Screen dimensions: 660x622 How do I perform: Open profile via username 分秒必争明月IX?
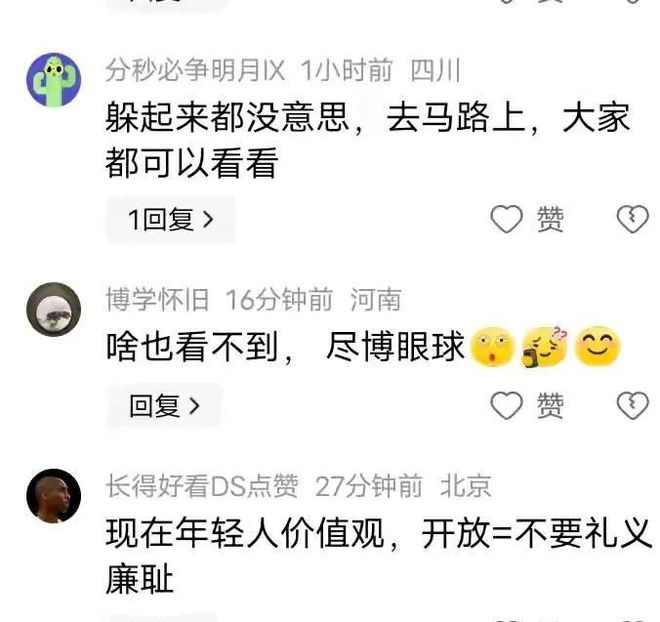[195, 70]
